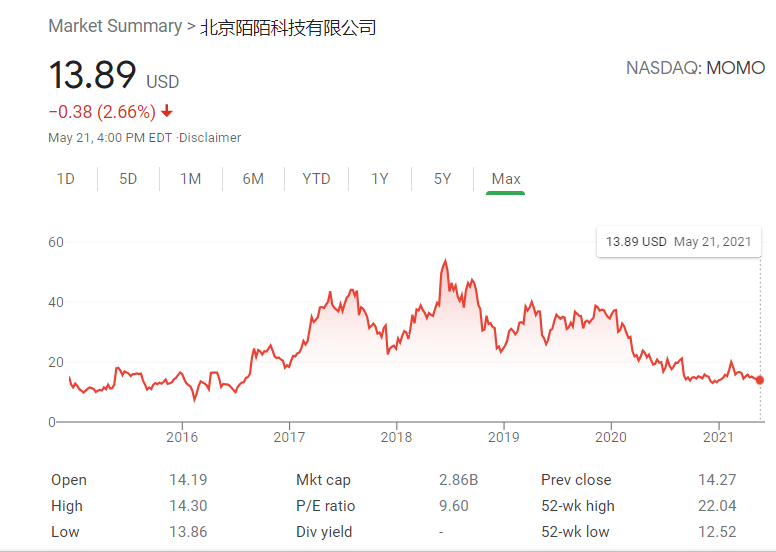Click the 13.89 USD chart tooltip

tap(678, 242)
